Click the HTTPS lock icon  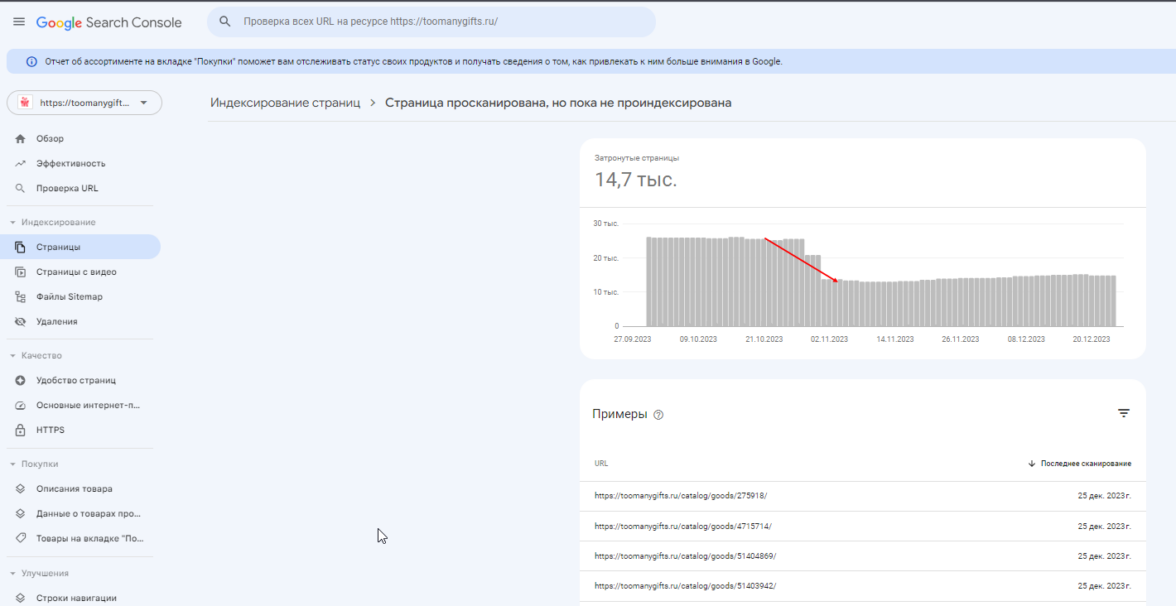click(x=20, y=430)
